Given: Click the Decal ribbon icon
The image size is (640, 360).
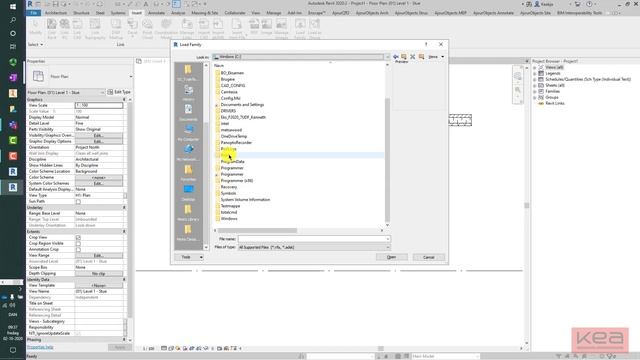Looking at the screenshot, I should tap(132, 27).
